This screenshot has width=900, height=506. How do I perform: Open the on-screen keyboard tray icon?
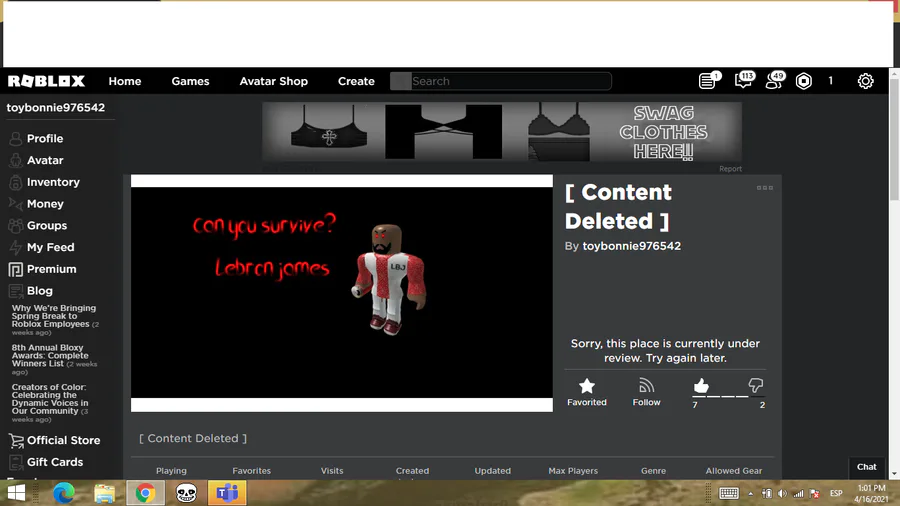click(728, 493)
